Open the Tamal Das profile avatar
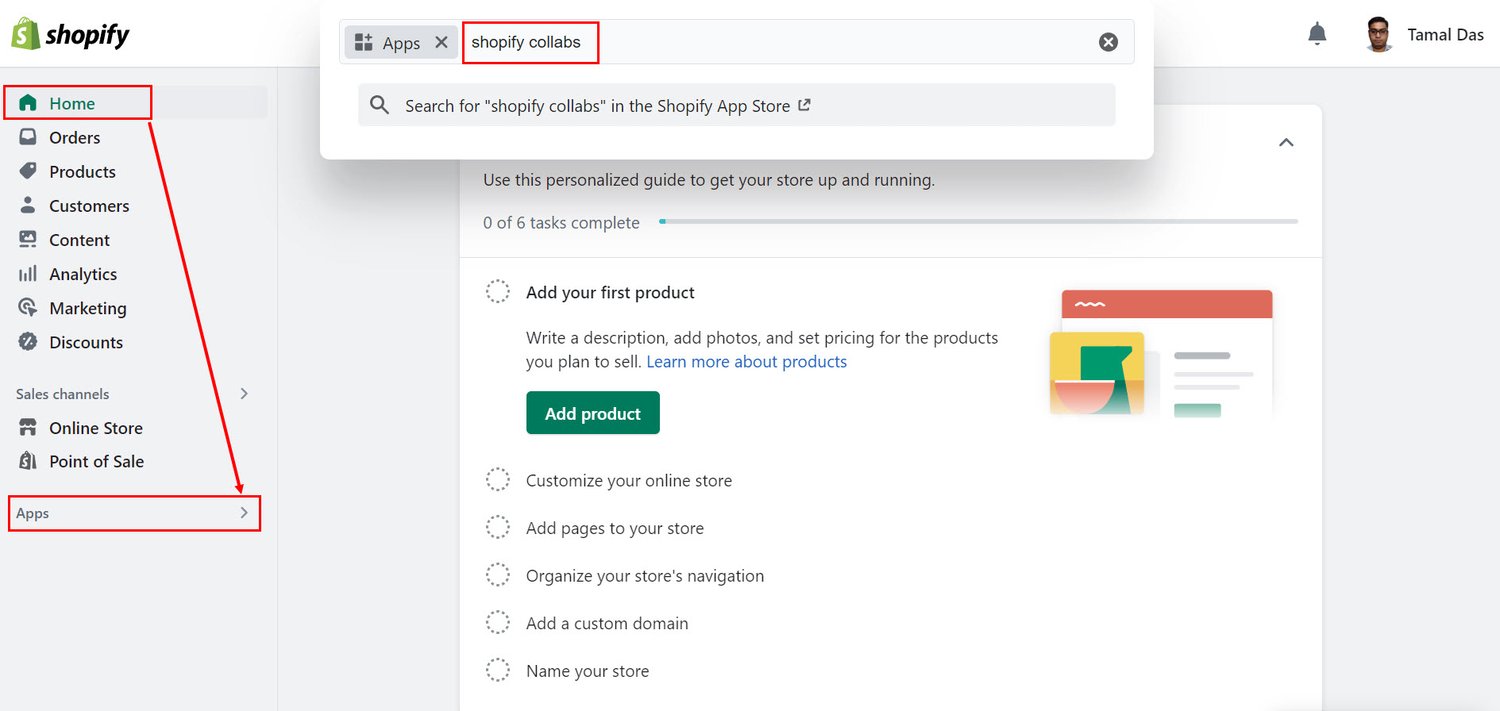This screenshot has width=1500, height=711. click(1379, 35)
